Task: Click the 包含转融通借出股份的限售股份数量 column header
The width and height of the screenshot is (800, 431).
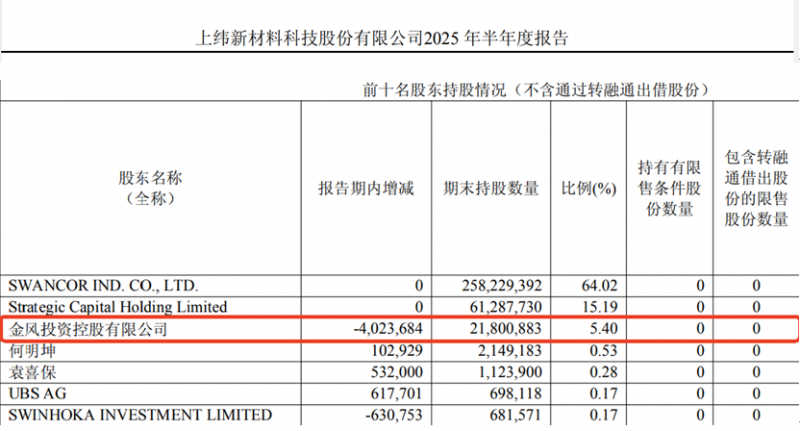Action: [756, 188]
